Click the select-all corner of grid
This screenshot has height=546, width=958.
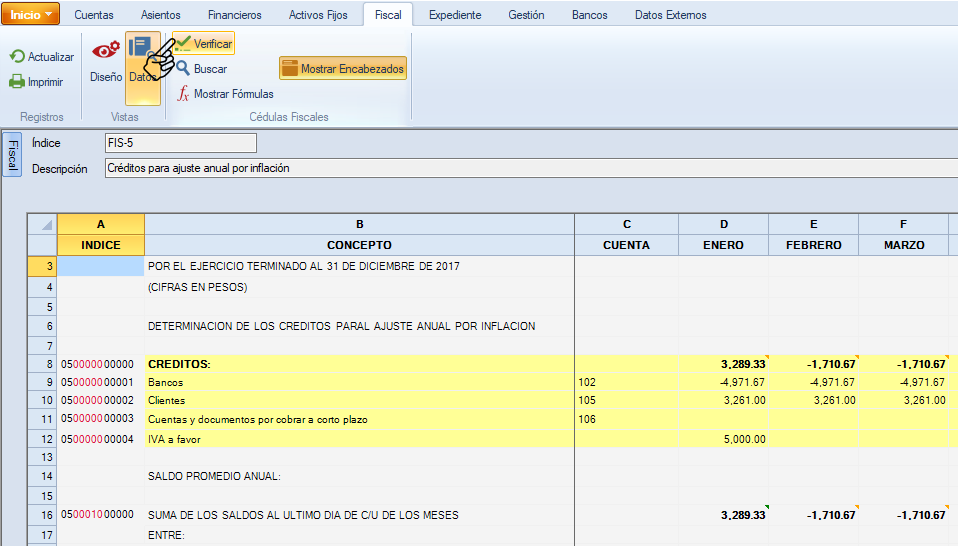[x=42, y=224]
